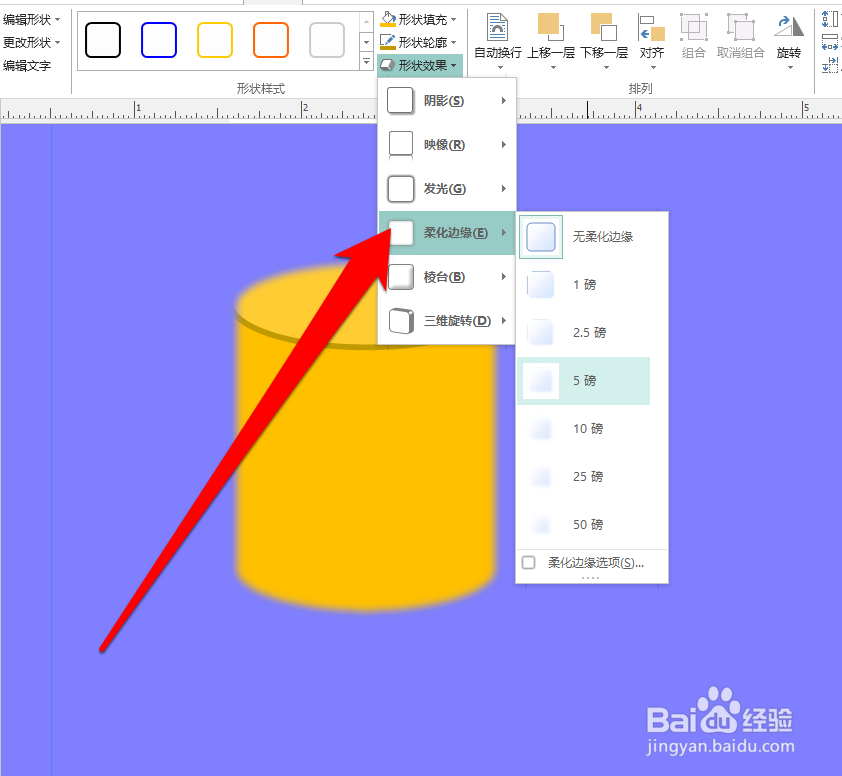Click the Rotate (旋转) icon
This screenshot has width=842, height=776.
click(x=789, y=28)
